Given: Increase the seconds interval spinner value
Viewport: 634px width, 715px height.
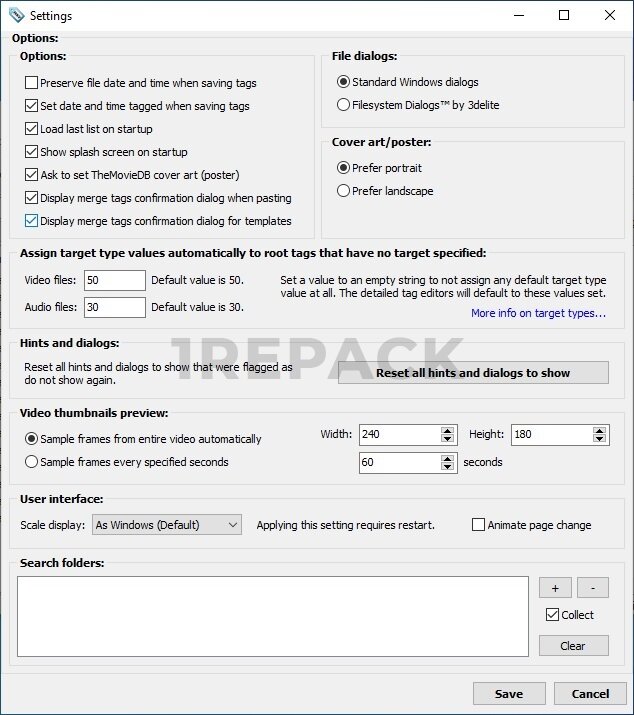Looking at the screenshot, I should pyautogui.click(x=448, y=458).
